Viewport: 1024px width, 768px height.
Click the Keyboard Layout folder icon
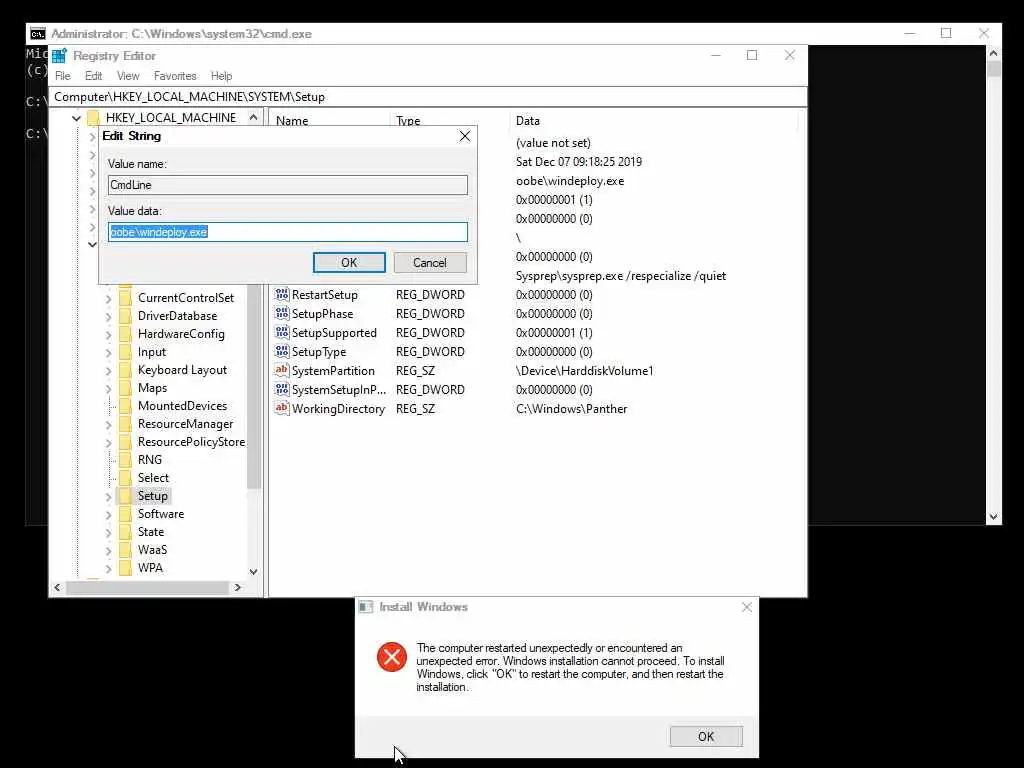(x=125, y=370)
